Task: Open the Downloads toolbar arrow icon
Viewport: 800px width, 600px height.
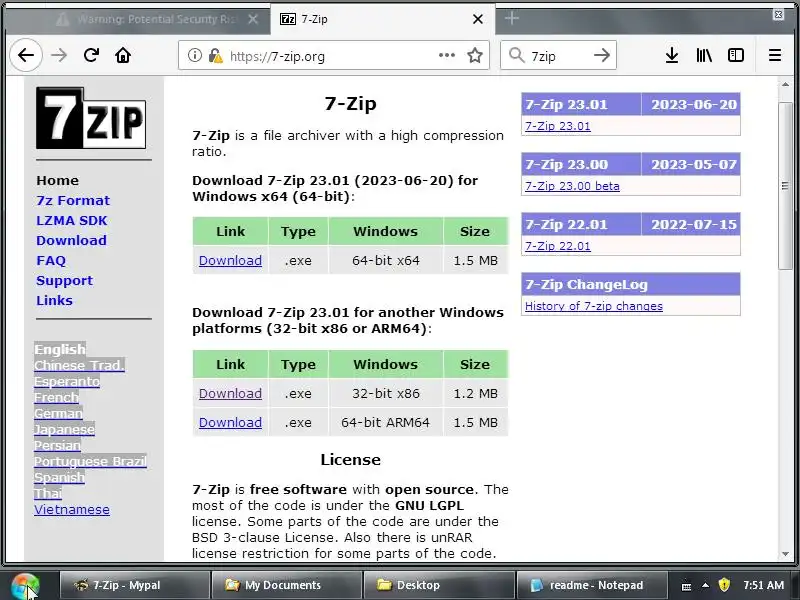Action: (x=672, y=55)
